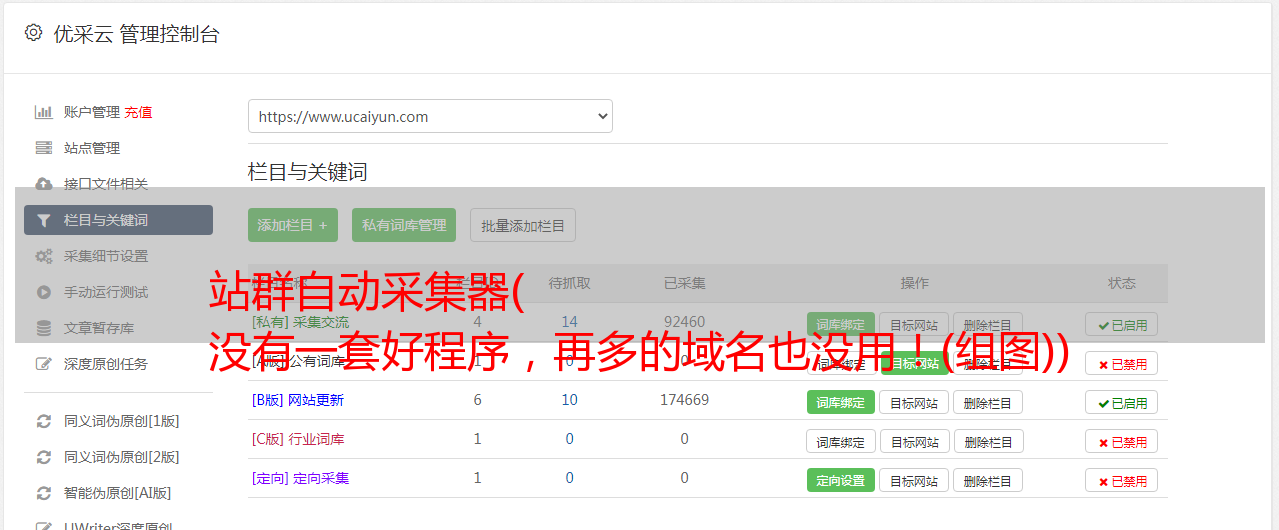Open the [定向] 定向采集 column link
The image size is (1279, 530).
pyautogui.click(x=300, y=478)
